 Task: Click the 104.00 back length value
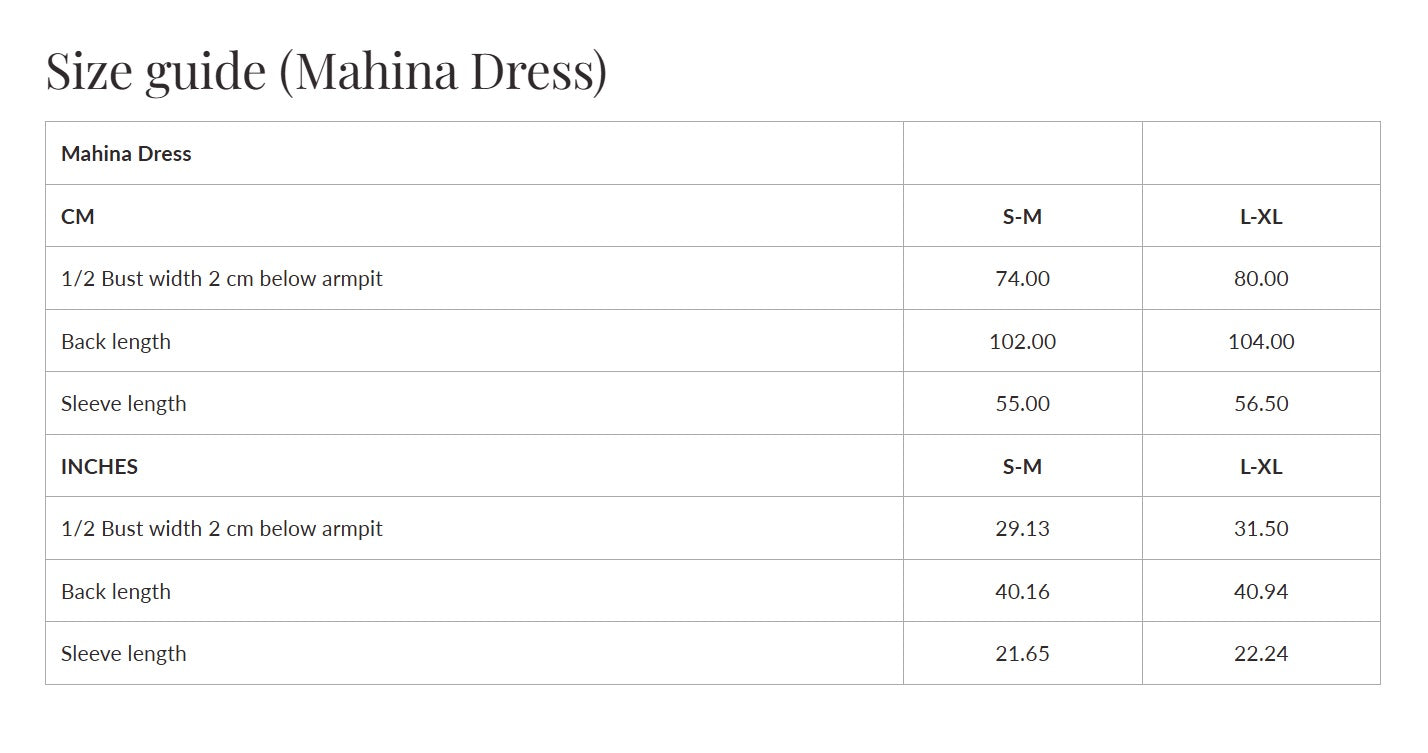(1261, 342)
